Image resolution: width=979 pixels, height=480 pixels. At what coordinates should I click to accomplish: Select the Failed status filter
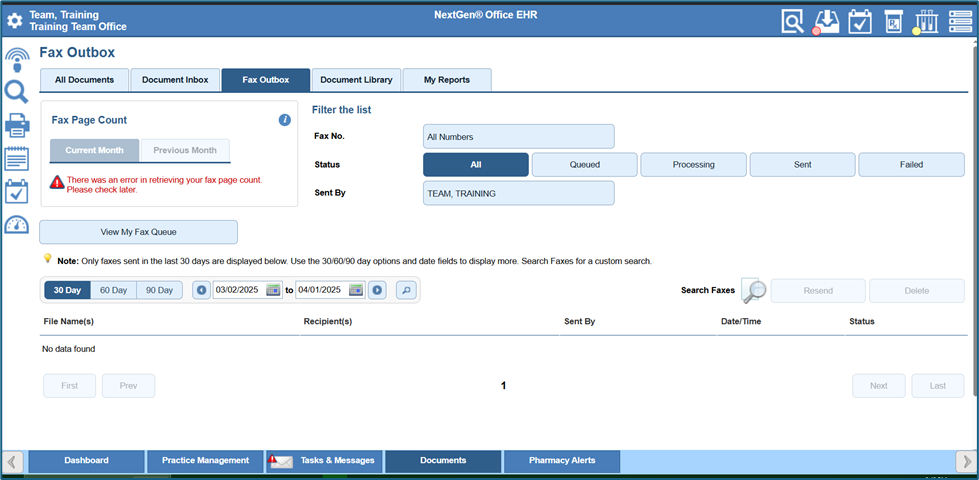click(x=912, y=165)
